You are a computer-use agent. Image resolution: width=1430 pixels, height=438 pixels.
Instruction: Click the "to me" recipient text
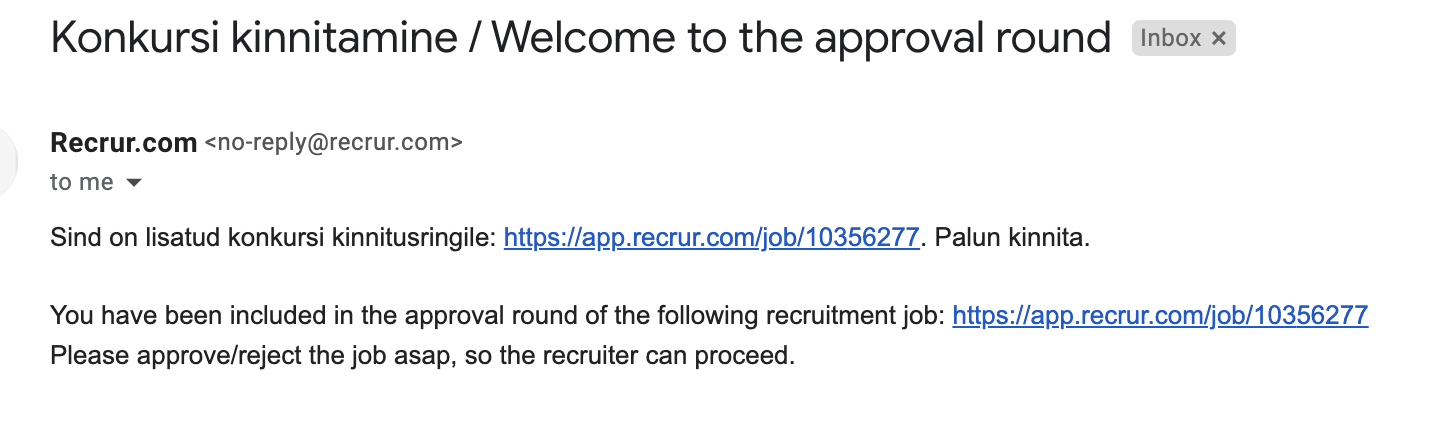[82, 183]
